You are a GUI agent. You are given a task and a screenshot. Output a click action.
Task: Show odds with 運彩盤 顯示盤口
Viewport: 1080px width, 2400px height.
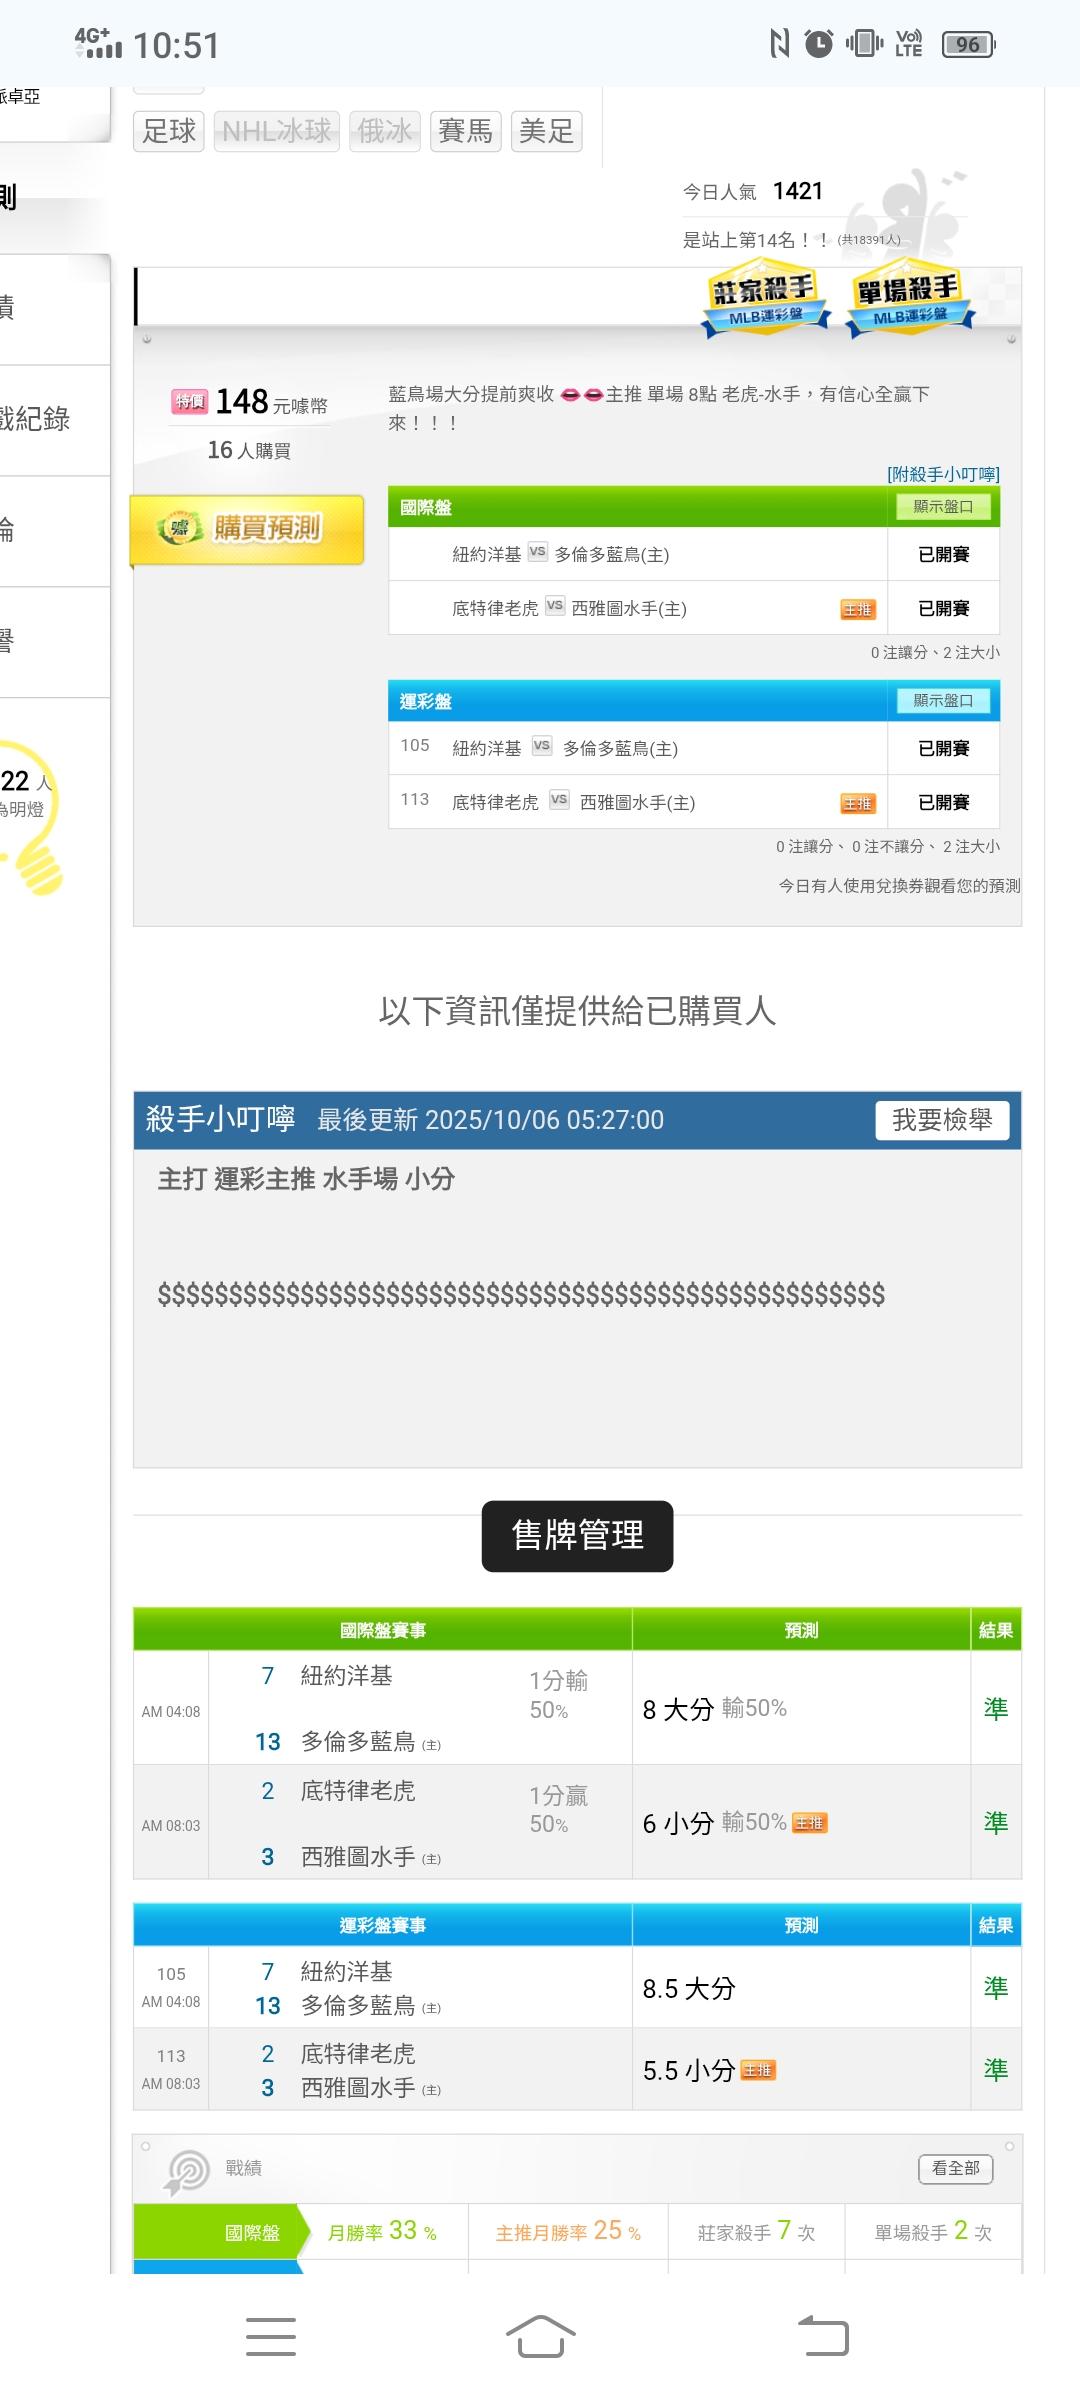tap(943, 701)
